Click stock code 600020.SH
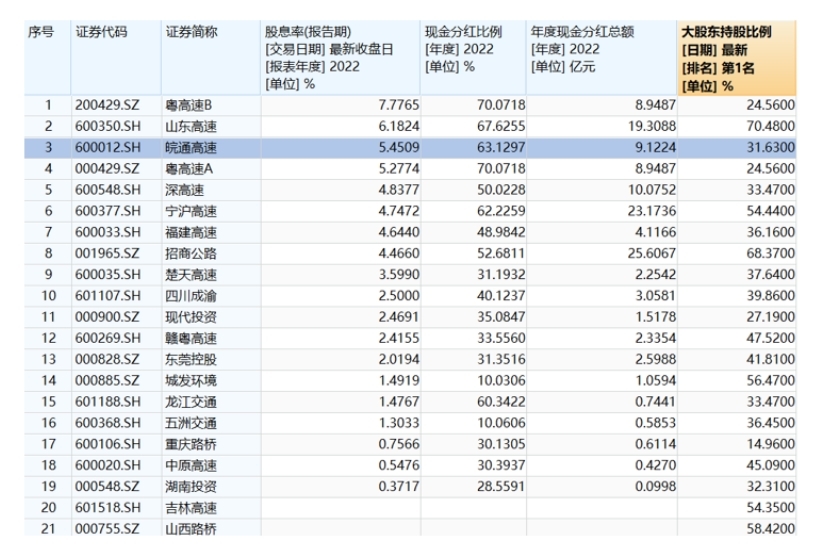The width and height of the screenshot is (815, 559). click(108, 465)
